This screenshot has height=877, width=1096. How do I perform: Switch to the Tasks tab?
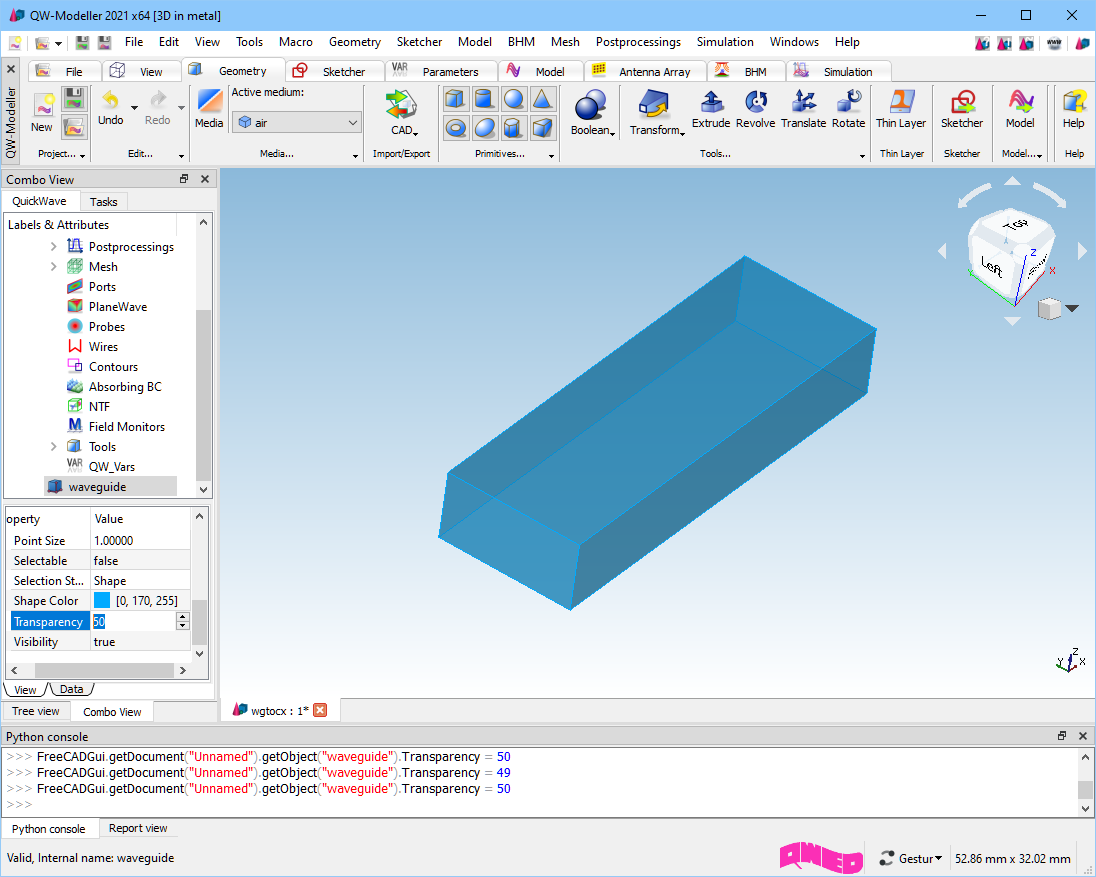103,202
